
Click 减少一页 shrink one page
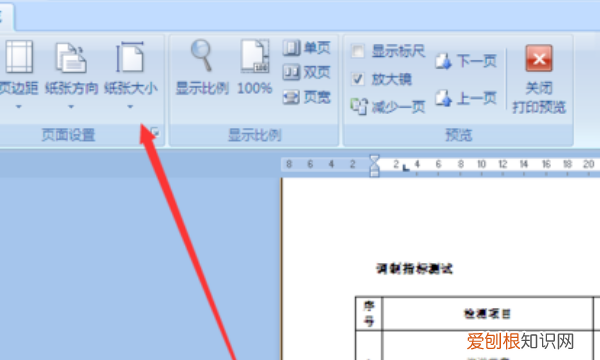388,107
